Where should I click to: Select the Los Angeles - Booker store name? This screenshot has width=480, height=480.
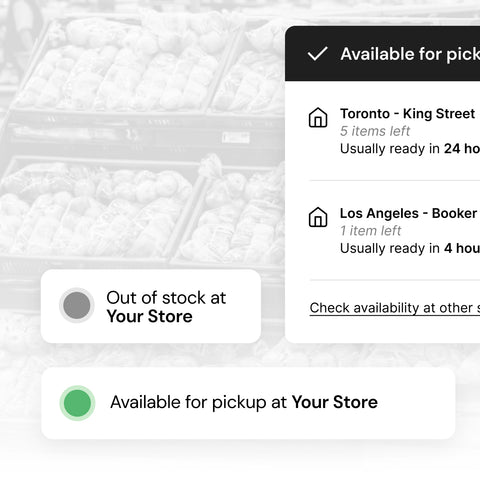pyautogui.click(x=408, y=213)
